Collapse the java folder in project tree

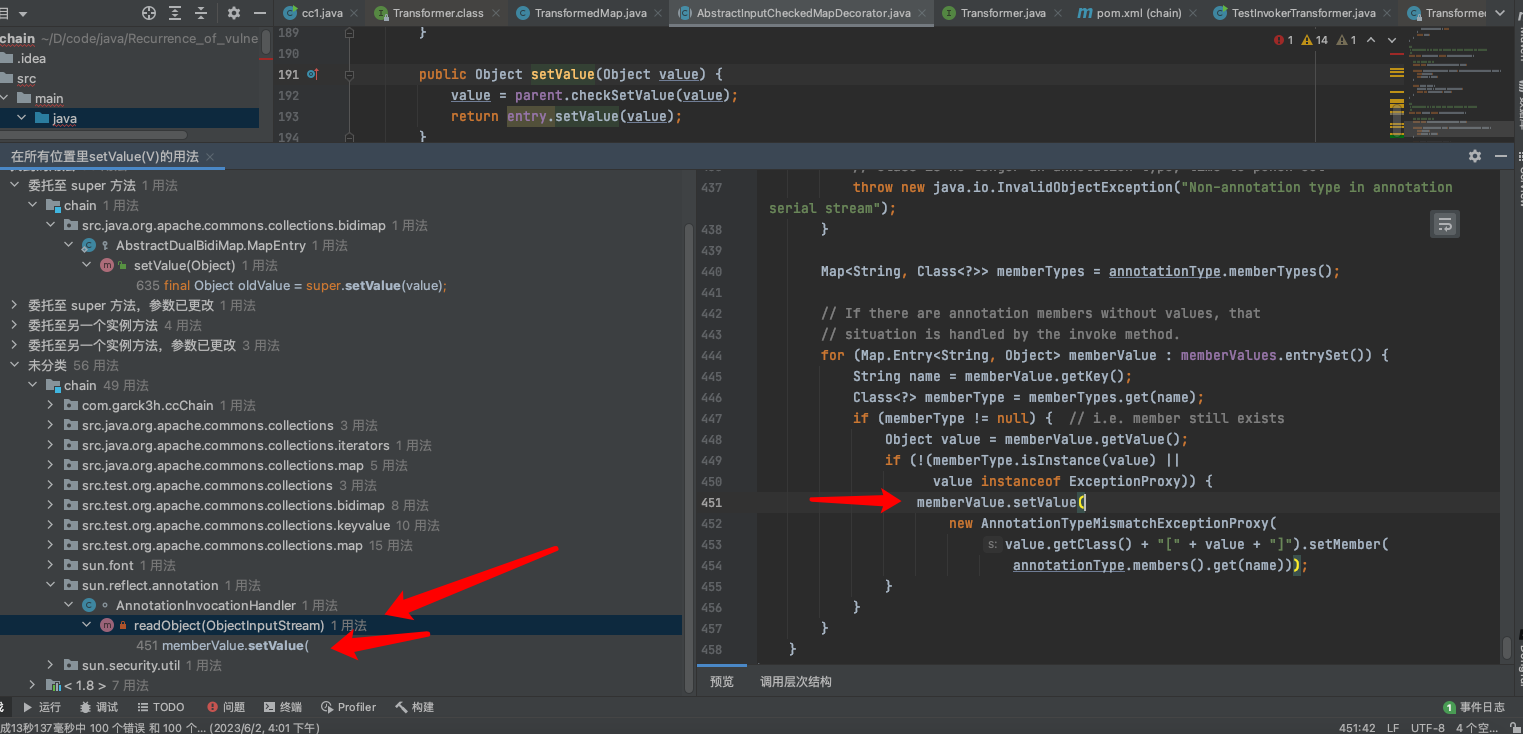tap(21, 118)
